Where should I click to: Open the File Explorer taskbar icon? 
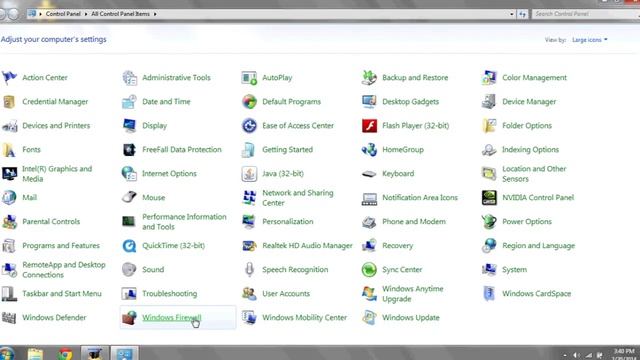pyautogui.click(x=35, y=353)
